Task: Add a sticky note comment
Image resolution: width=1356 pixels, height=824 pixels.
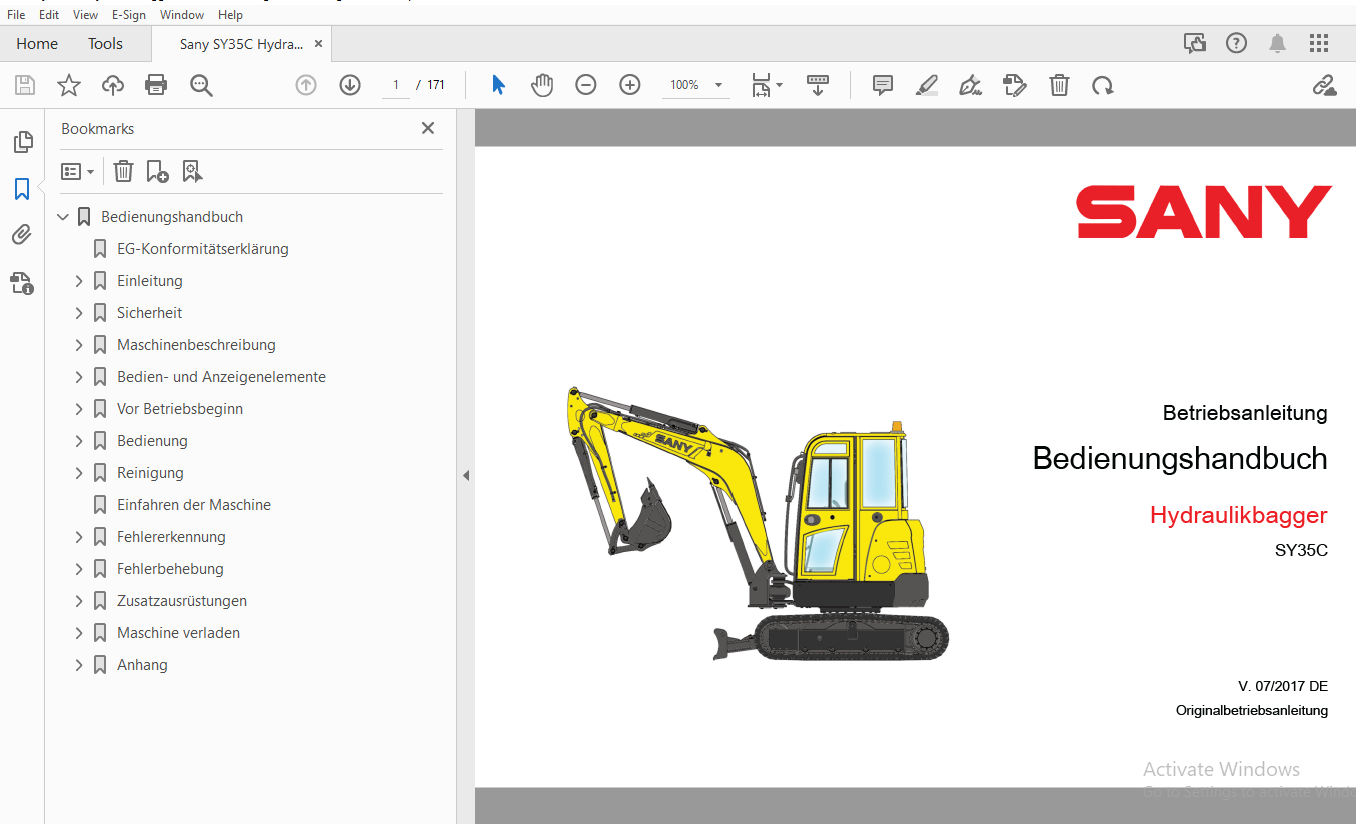Action: click(883, 85)
